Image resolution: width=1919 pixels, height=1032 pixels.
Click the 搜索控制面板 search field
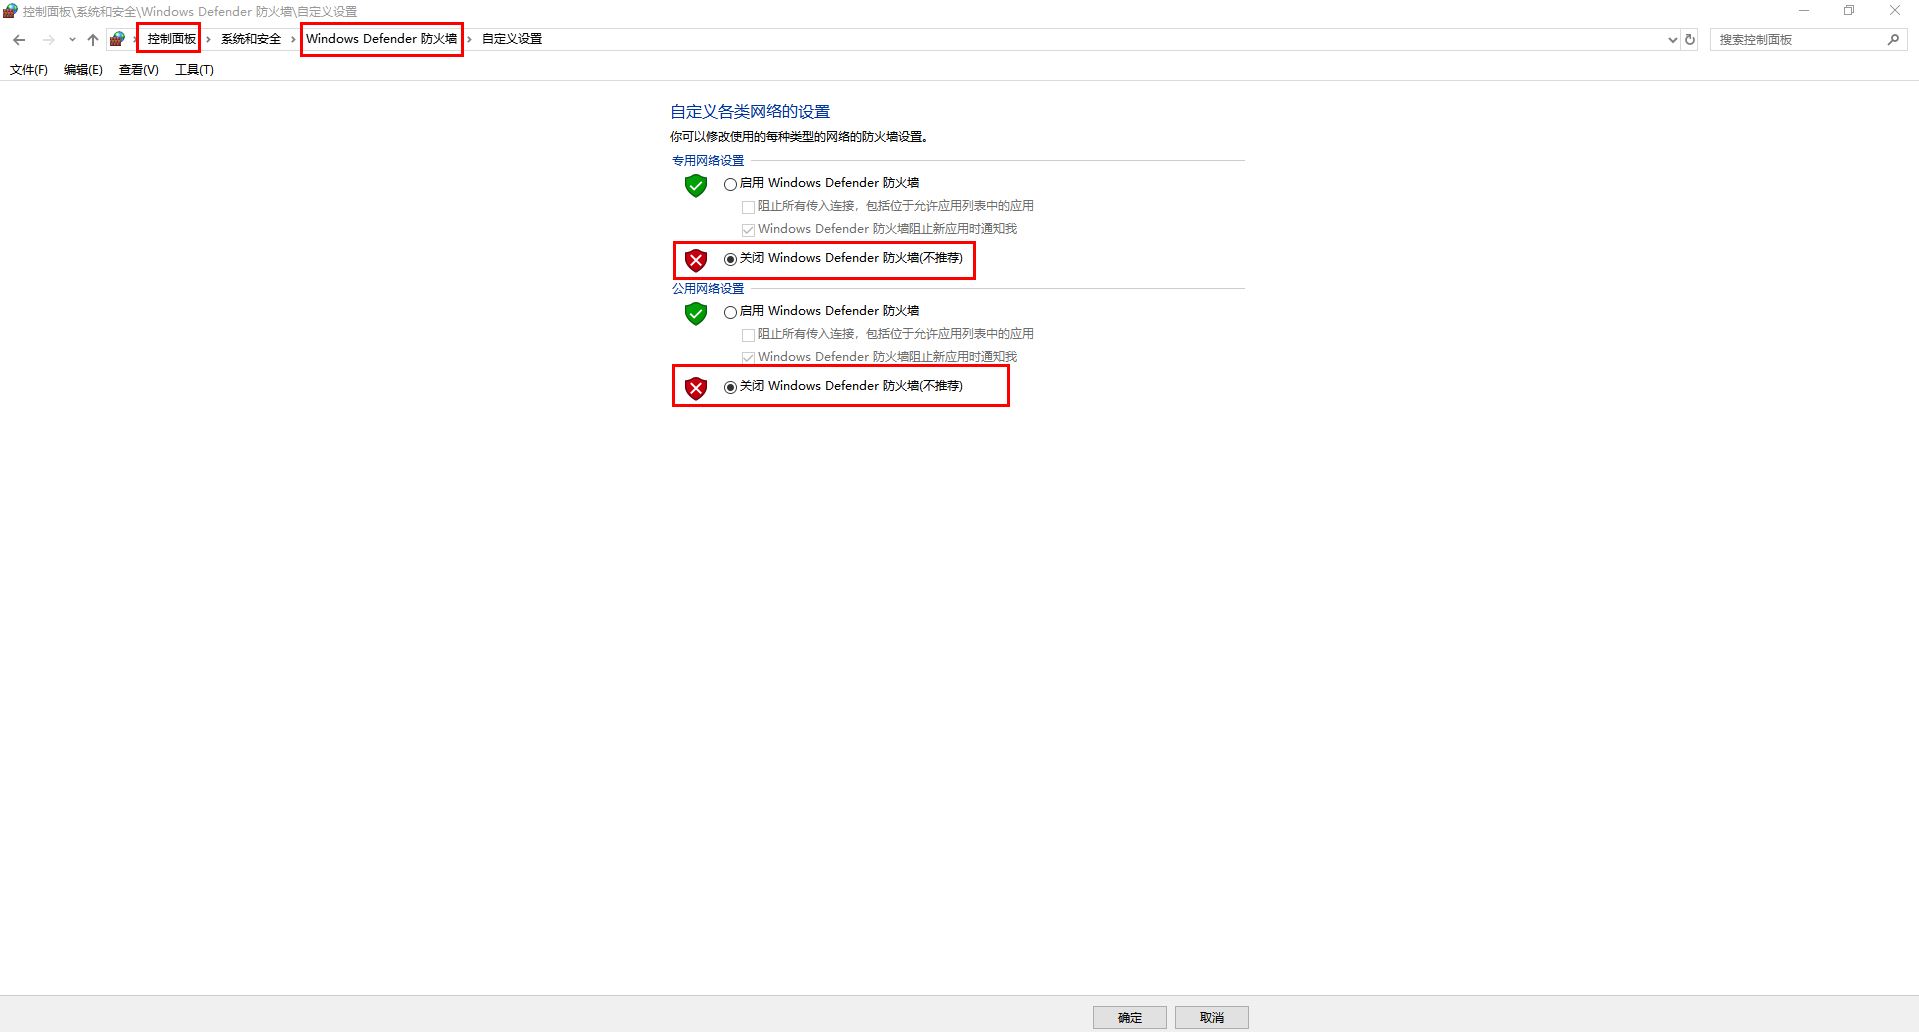(1796, 40)
